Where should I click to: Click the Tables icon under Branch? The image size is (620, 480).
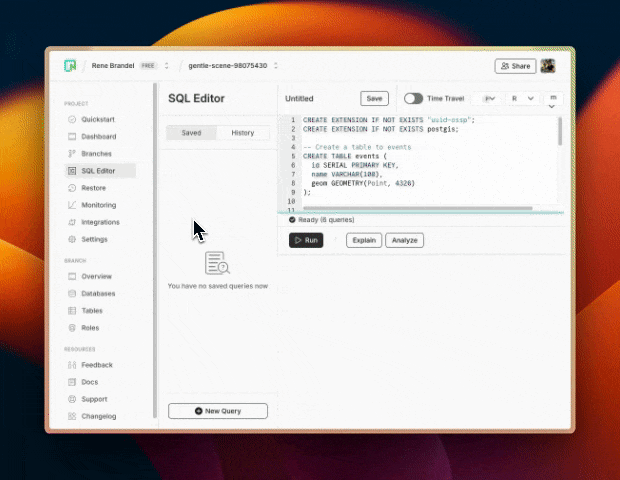click(72, 311)
